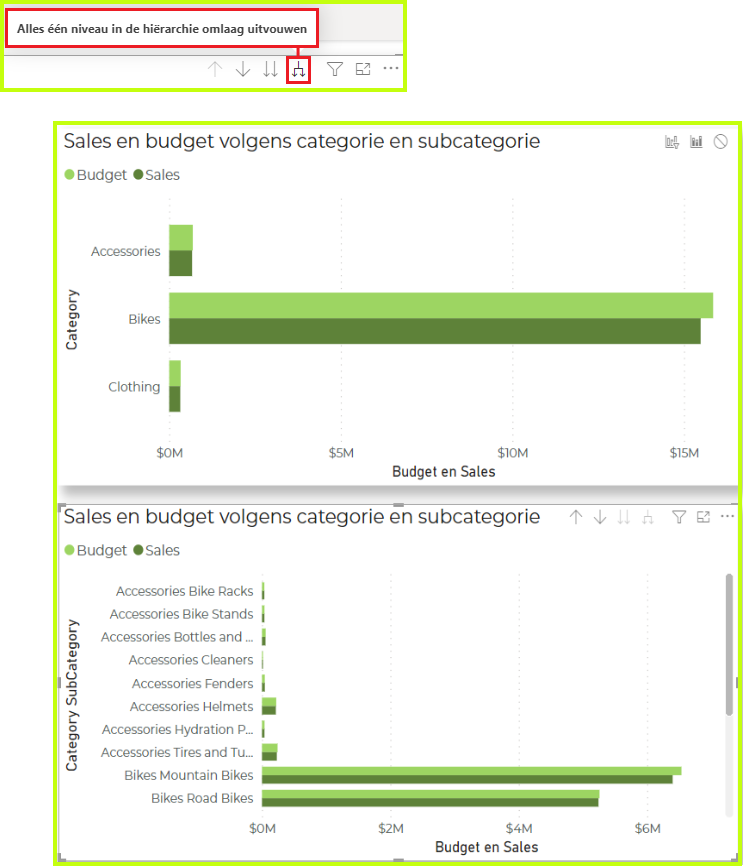This screenshot has height=867, width=746.
Task: Click the Accessories Bike Racks label
Action: 185,592
